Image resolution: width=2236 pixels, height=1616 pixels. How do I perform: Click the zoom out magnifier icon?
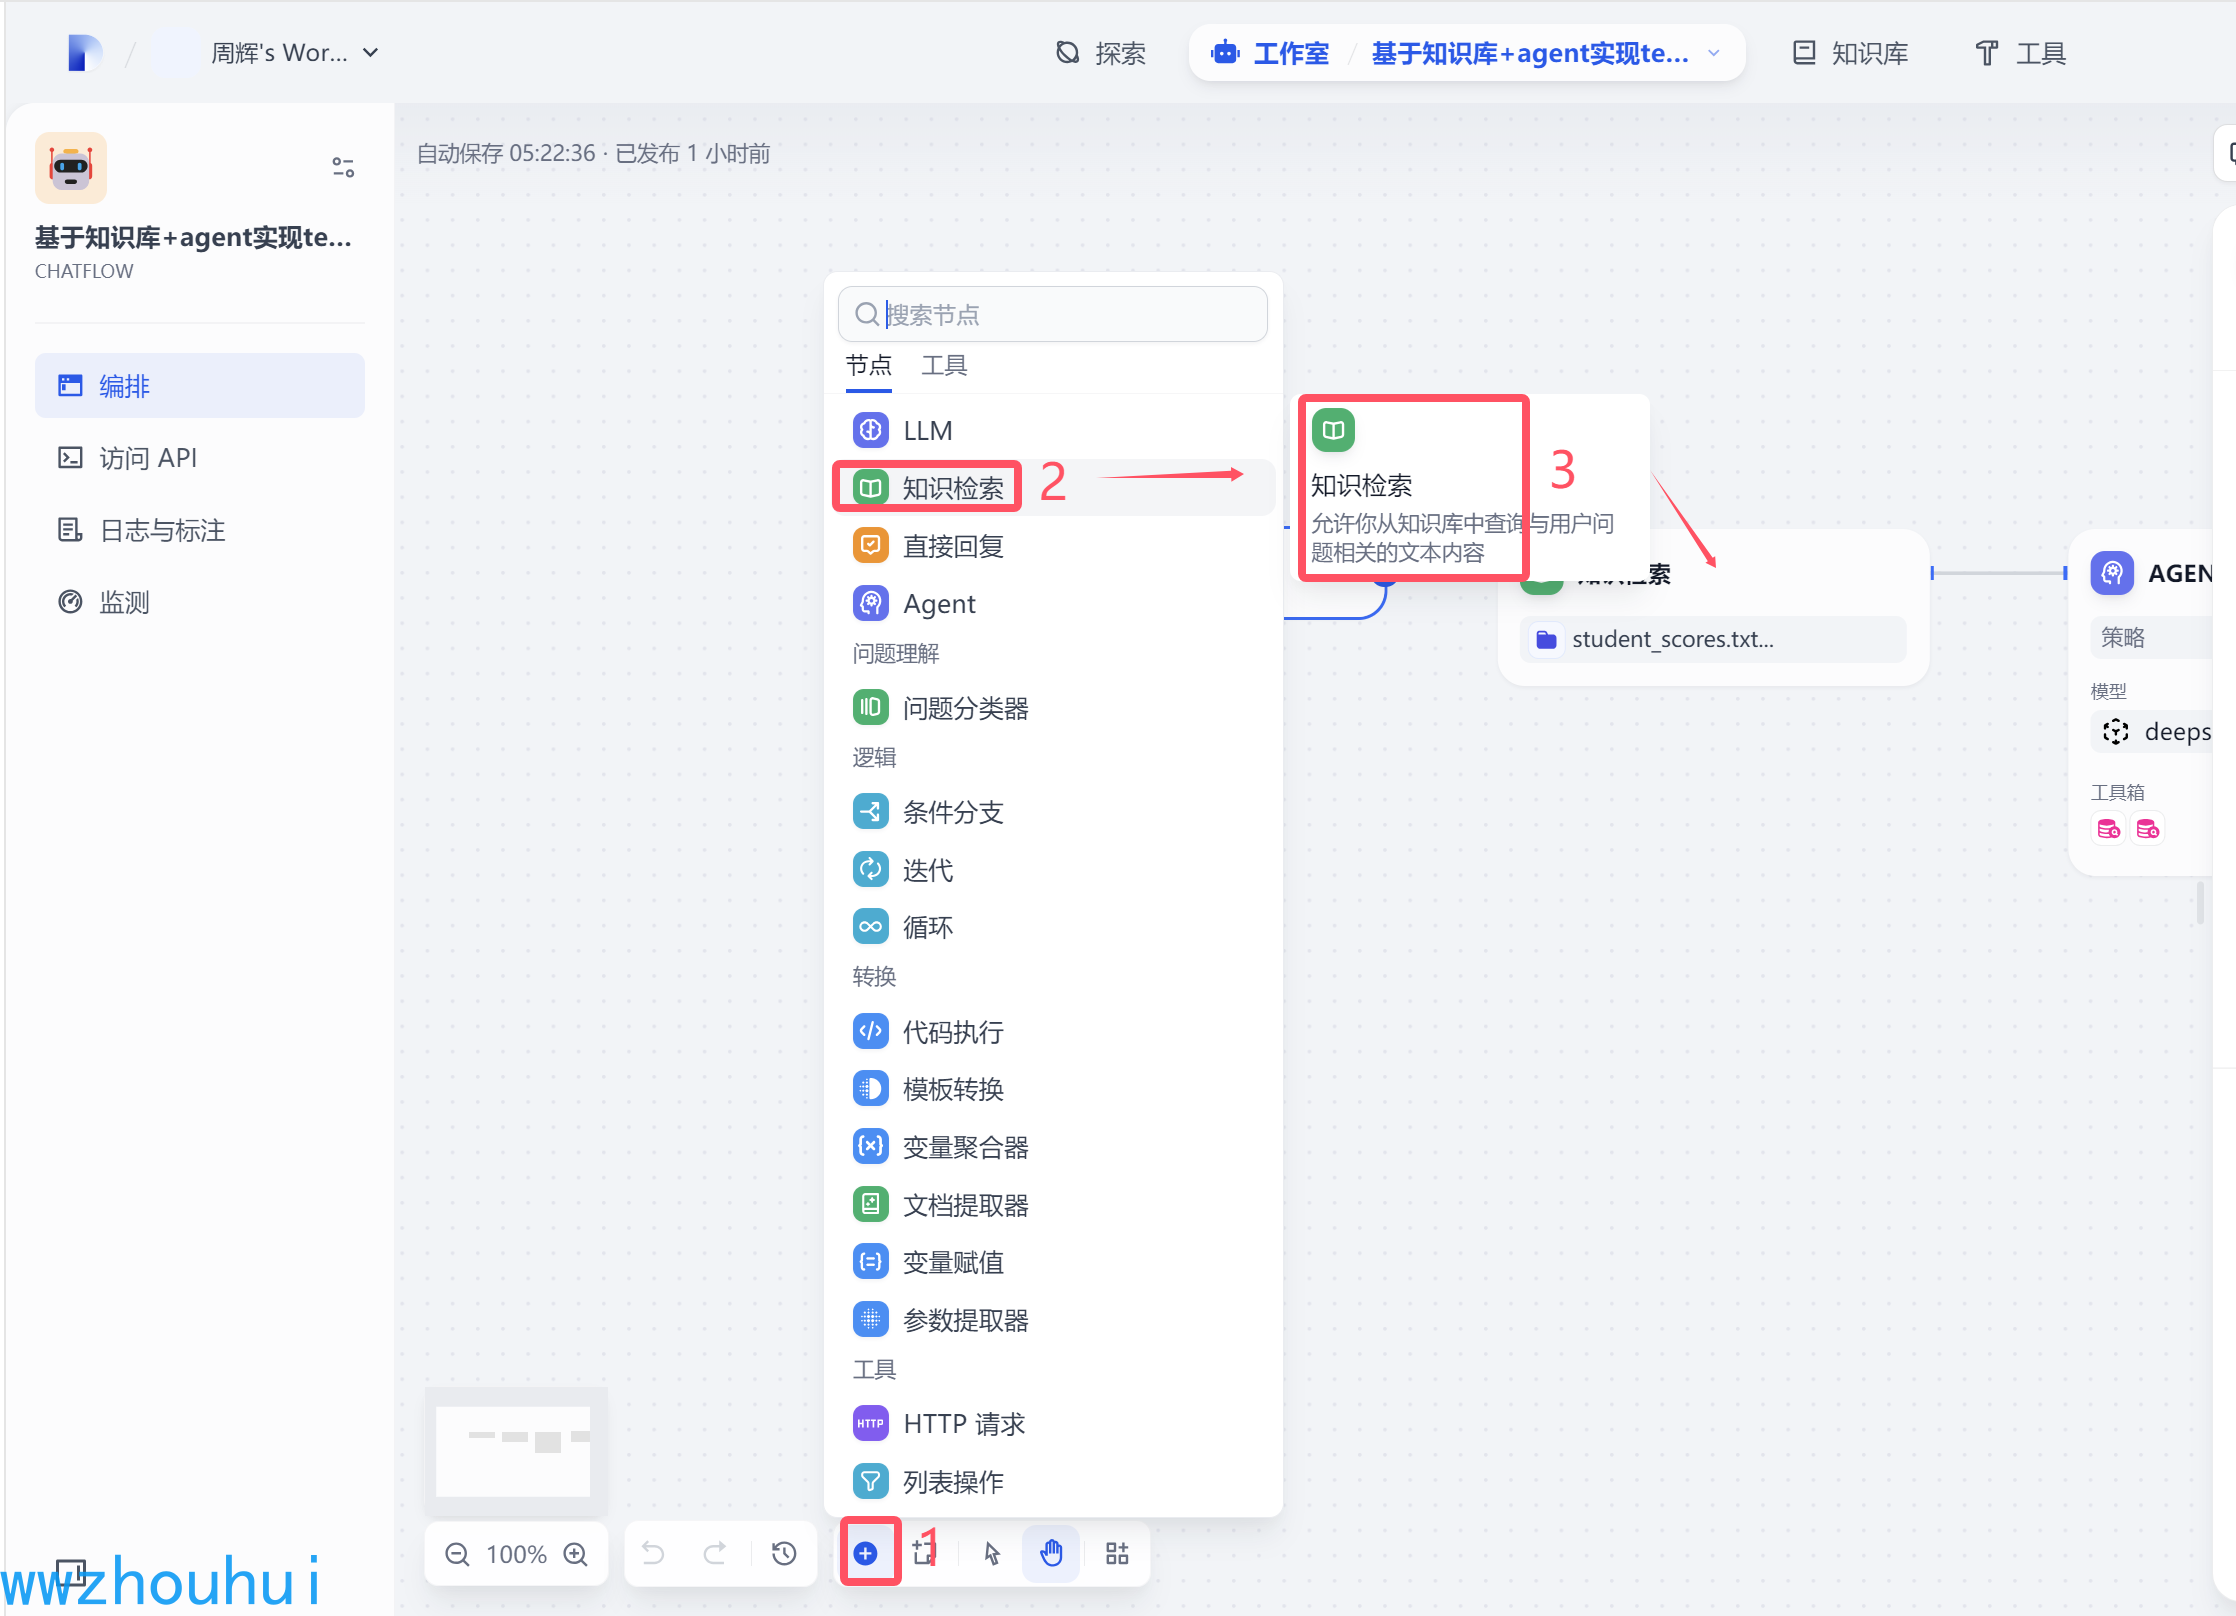coord(457,1554)
